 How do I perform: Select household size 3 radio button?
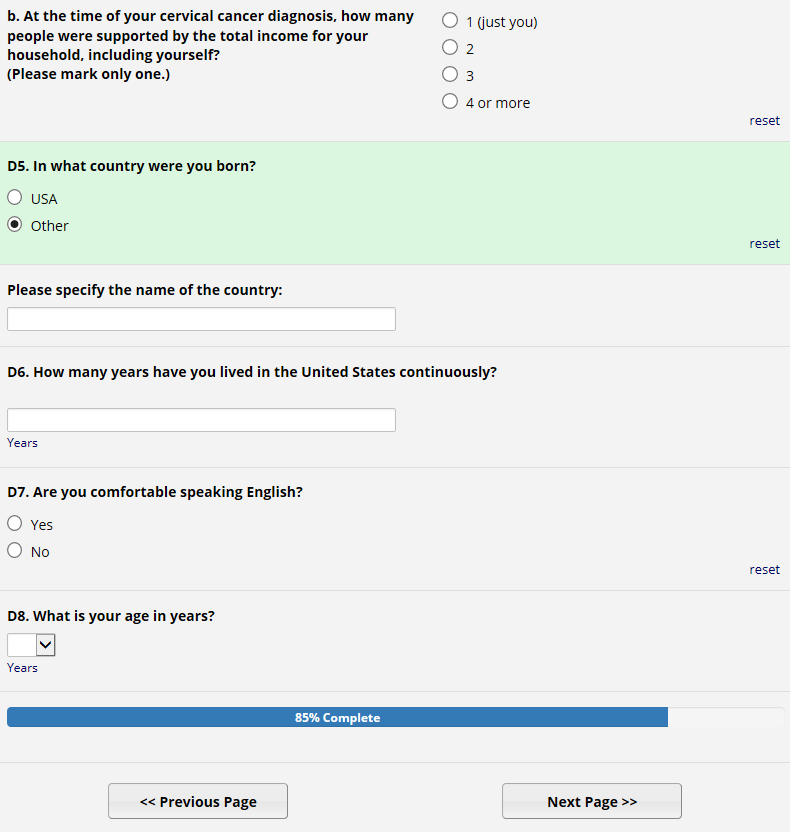450,75
